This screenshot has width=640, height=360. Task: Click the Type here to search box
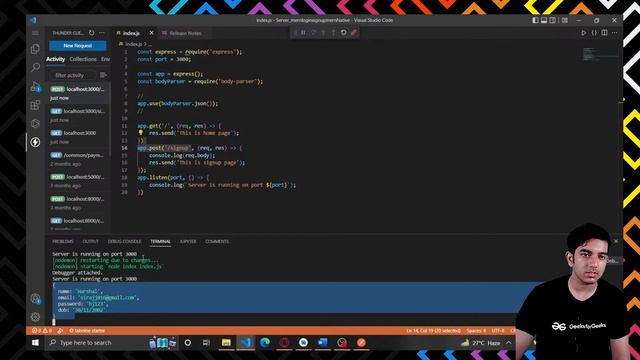98,343
